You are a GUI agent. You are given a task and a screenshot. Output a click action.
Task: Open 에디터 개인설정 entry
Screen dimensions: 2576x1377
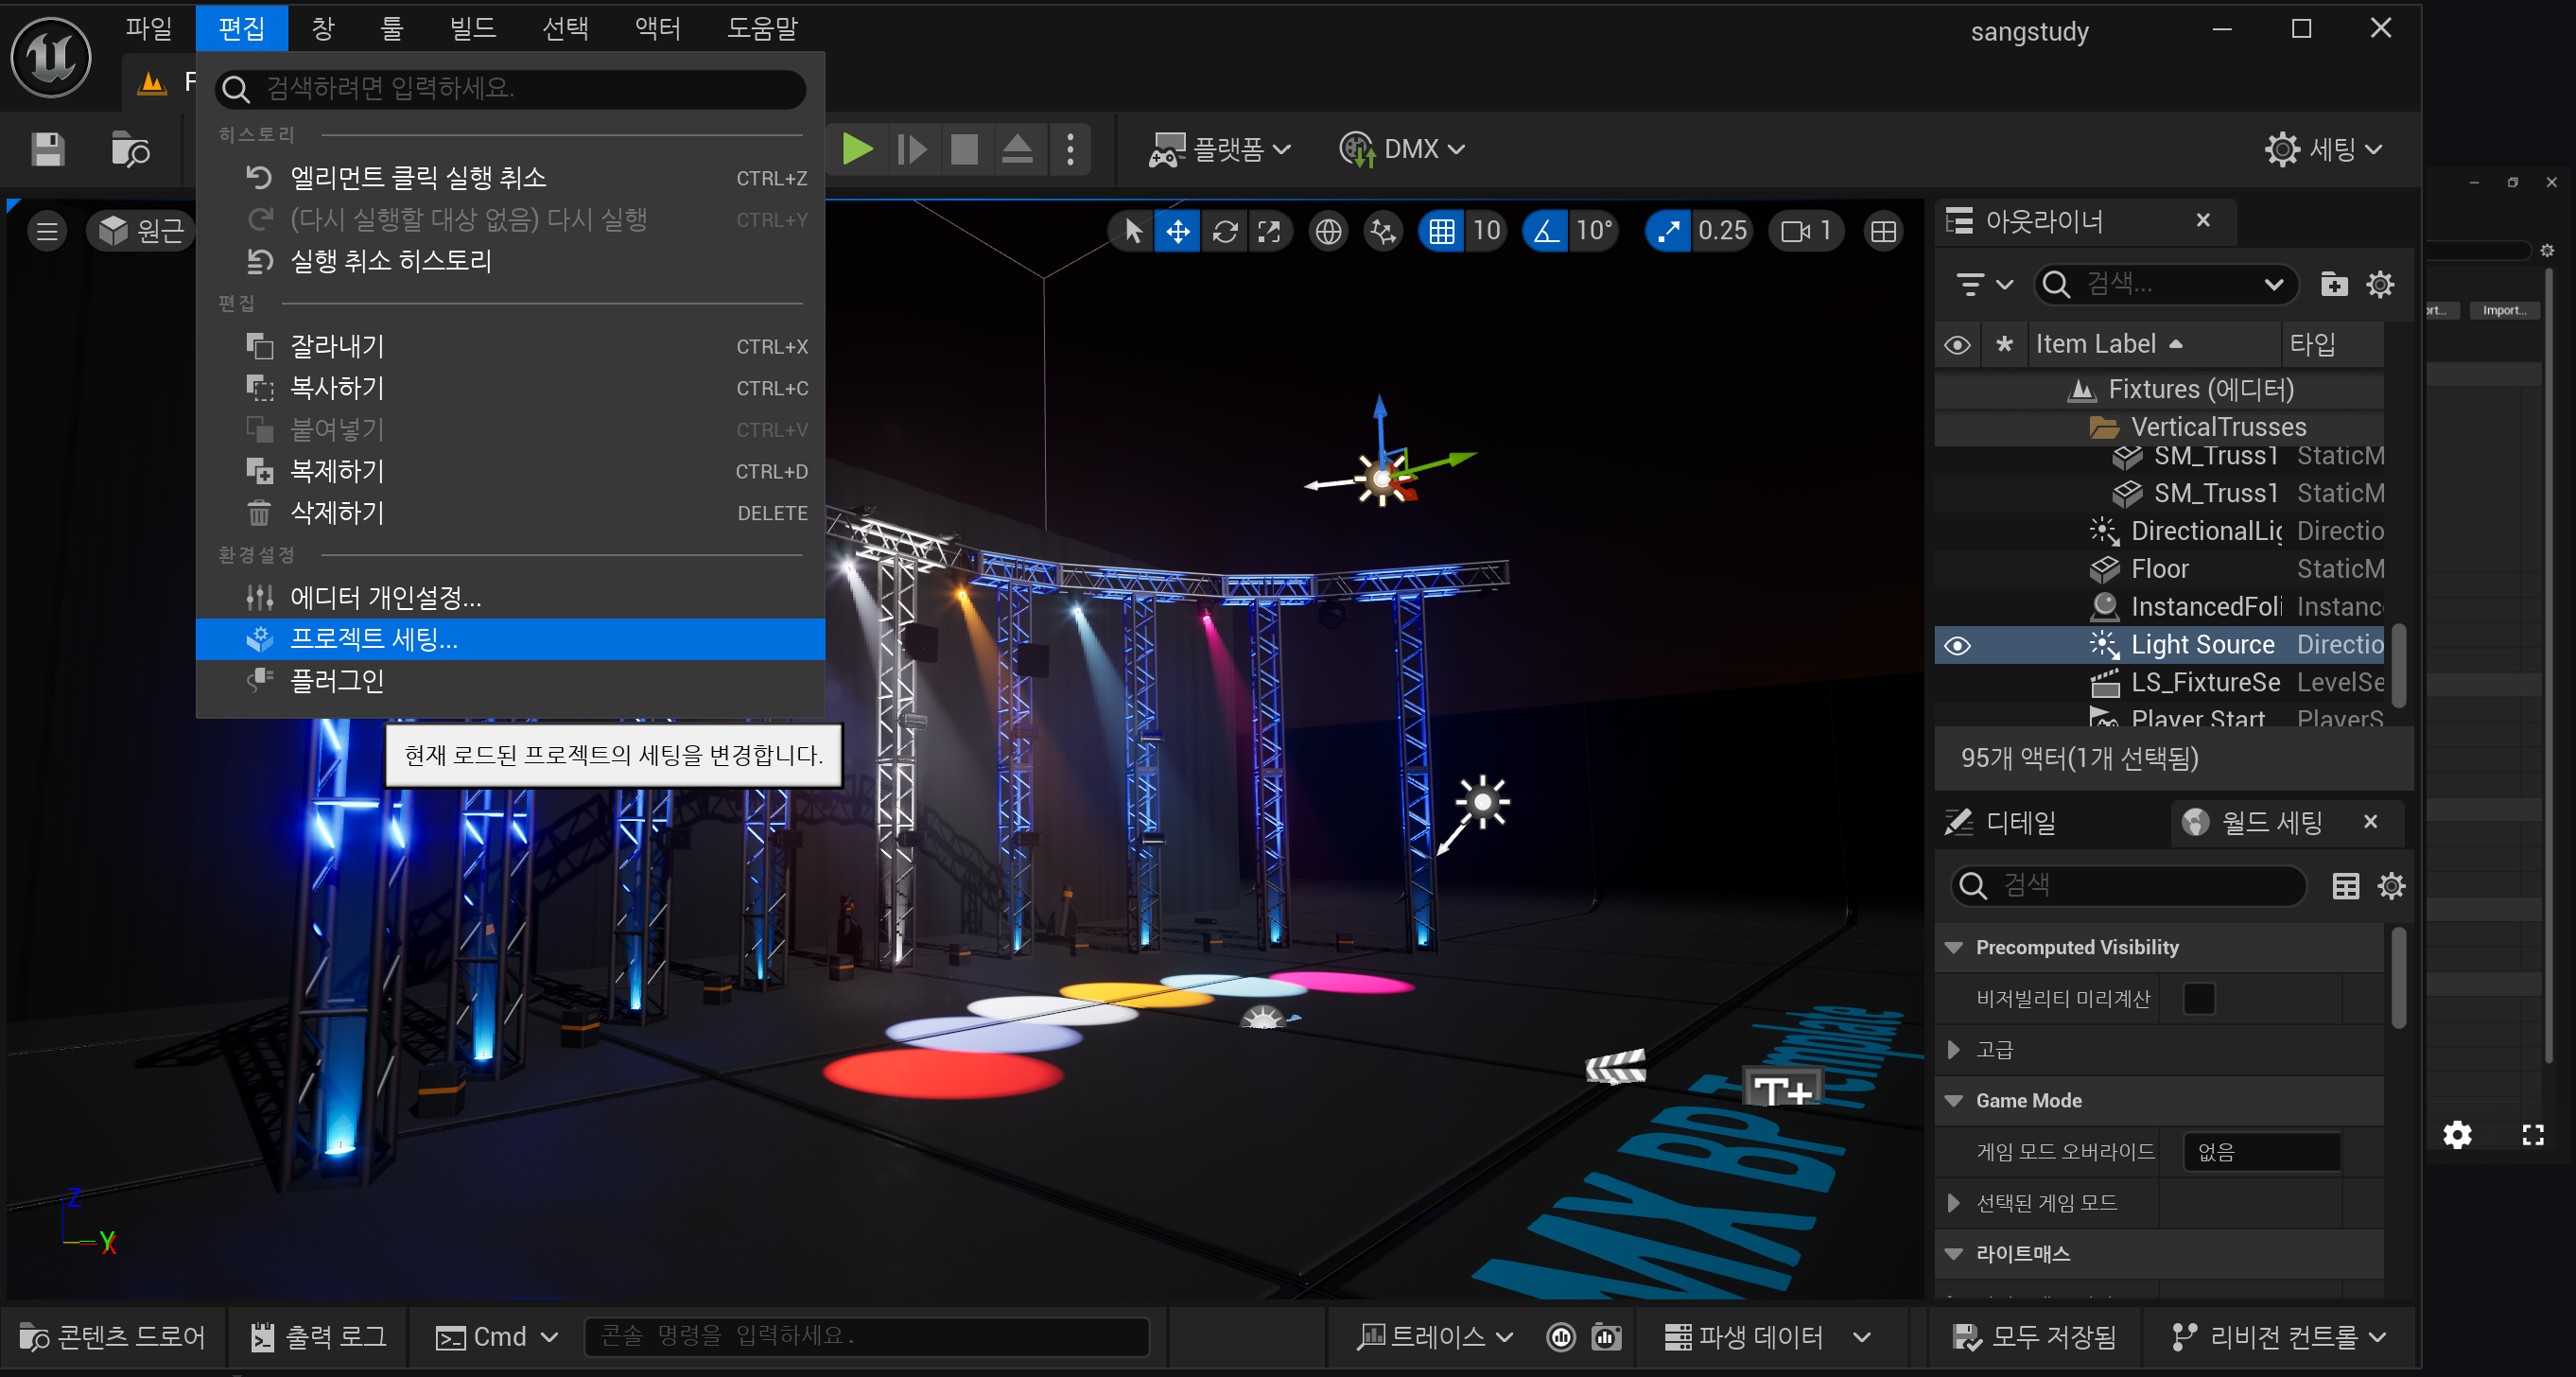[x=510, y=597]
